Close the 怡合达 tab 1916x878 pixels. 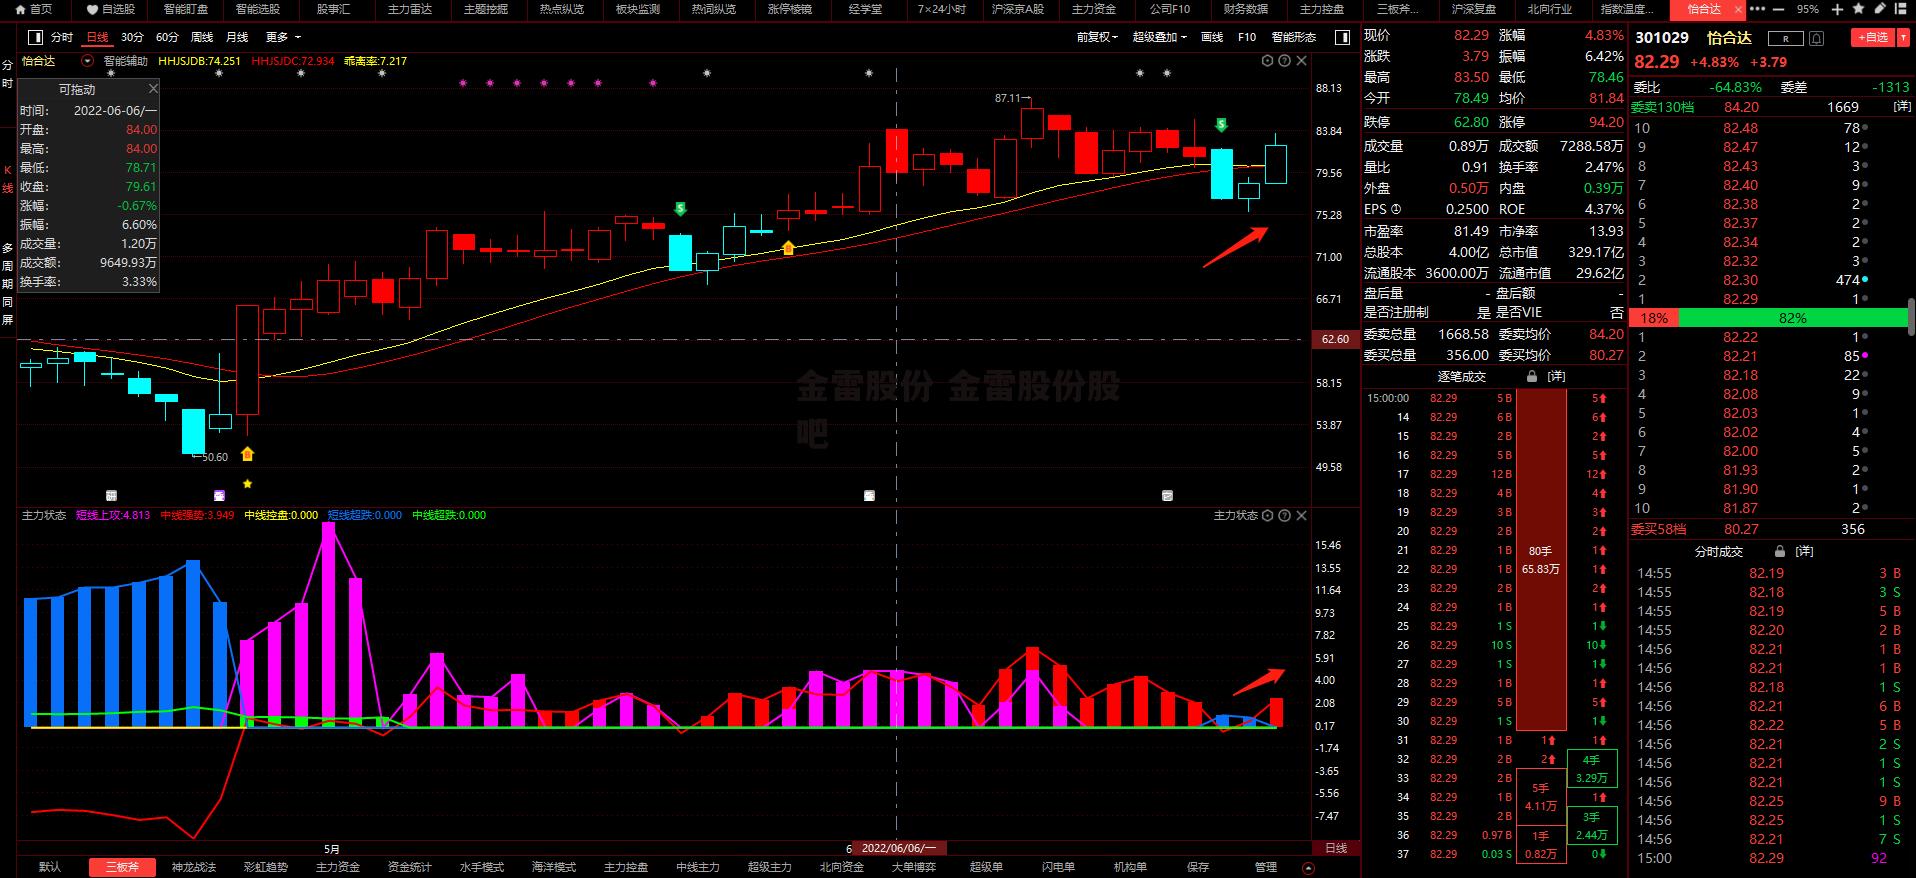click(x=1739, y=10)
